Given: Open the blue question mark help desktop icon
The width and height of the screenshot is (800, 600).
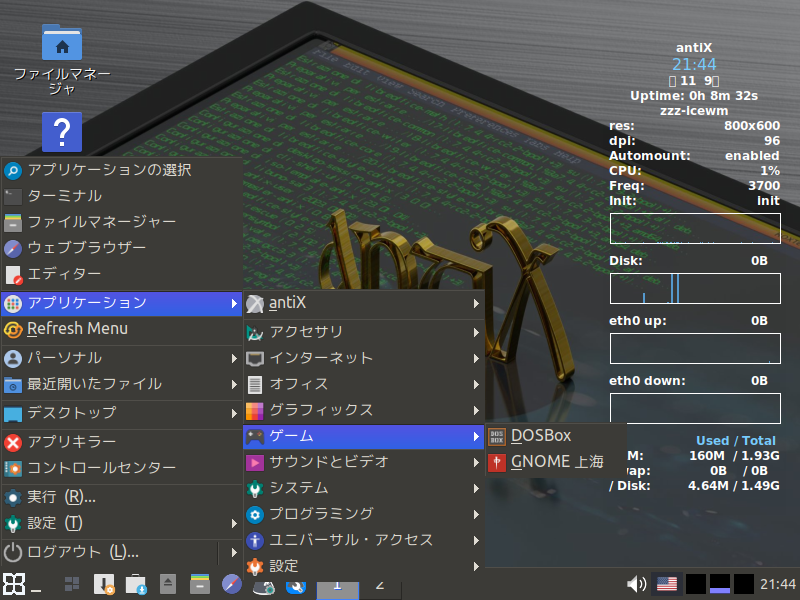Looking at the screenshot, I should click(x=62, y=132).
